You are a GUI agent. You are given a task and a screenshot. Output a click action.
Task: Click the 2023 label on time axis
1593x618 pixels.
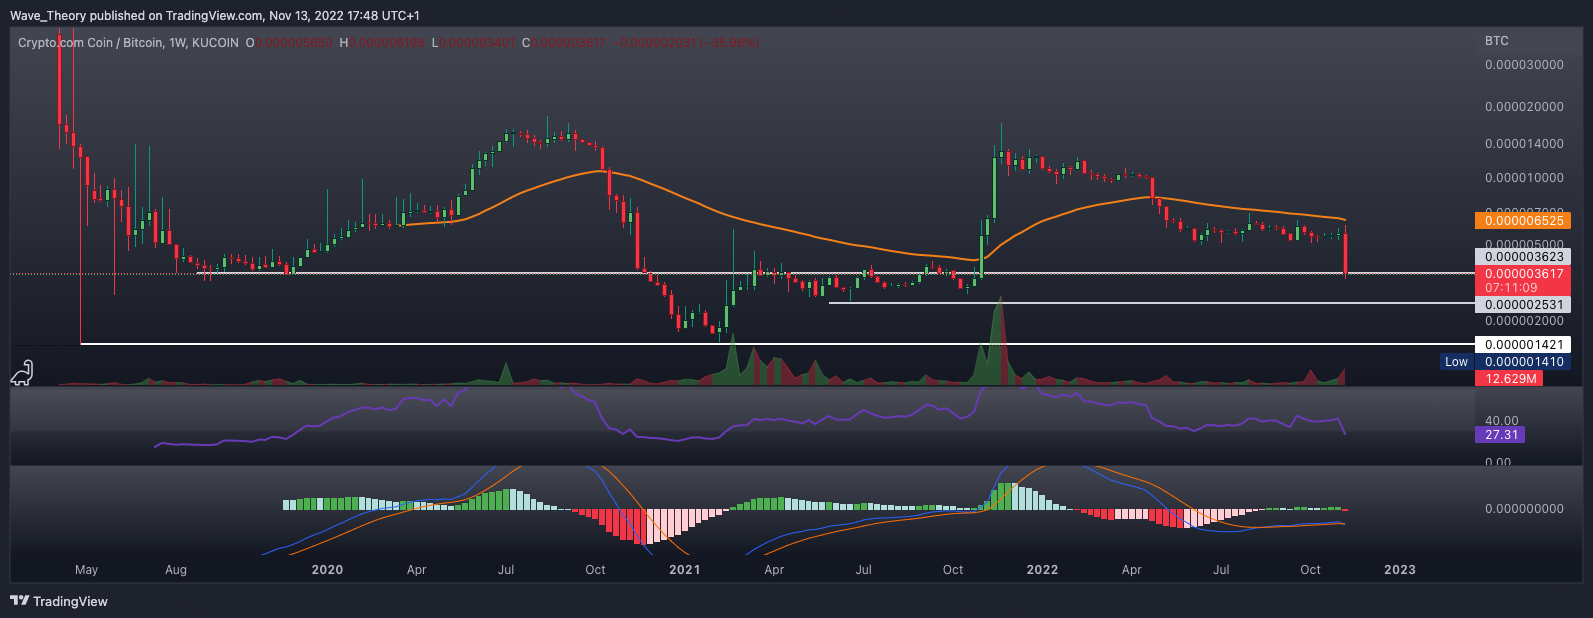[1399, 570]
